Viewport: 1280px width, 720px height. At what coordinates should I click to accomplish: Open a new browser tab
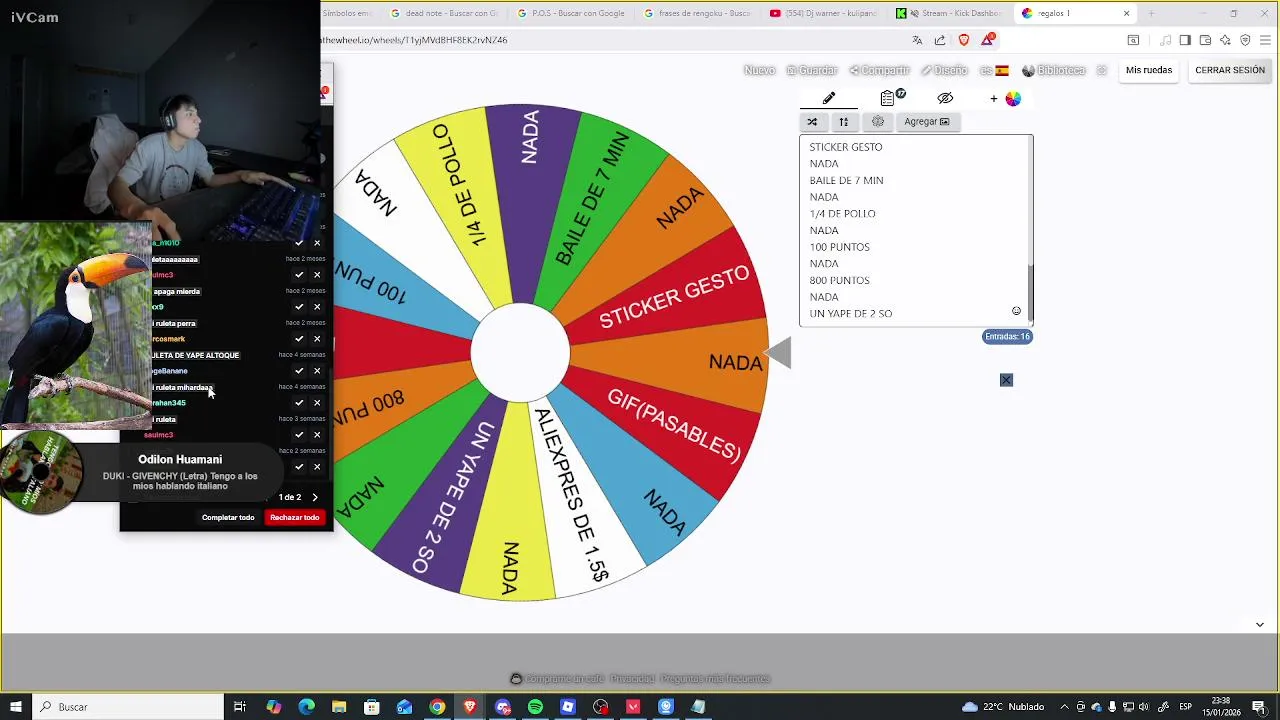pos(1151,13)
